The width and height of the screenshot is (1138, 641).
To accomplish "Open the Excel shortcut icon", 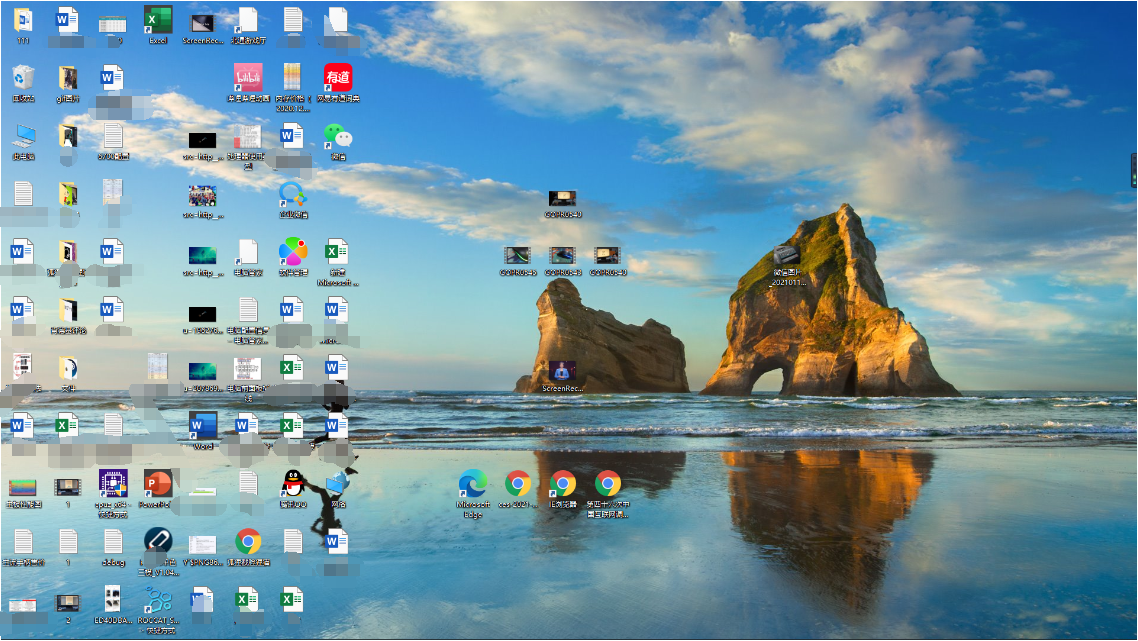I will 157,21.
